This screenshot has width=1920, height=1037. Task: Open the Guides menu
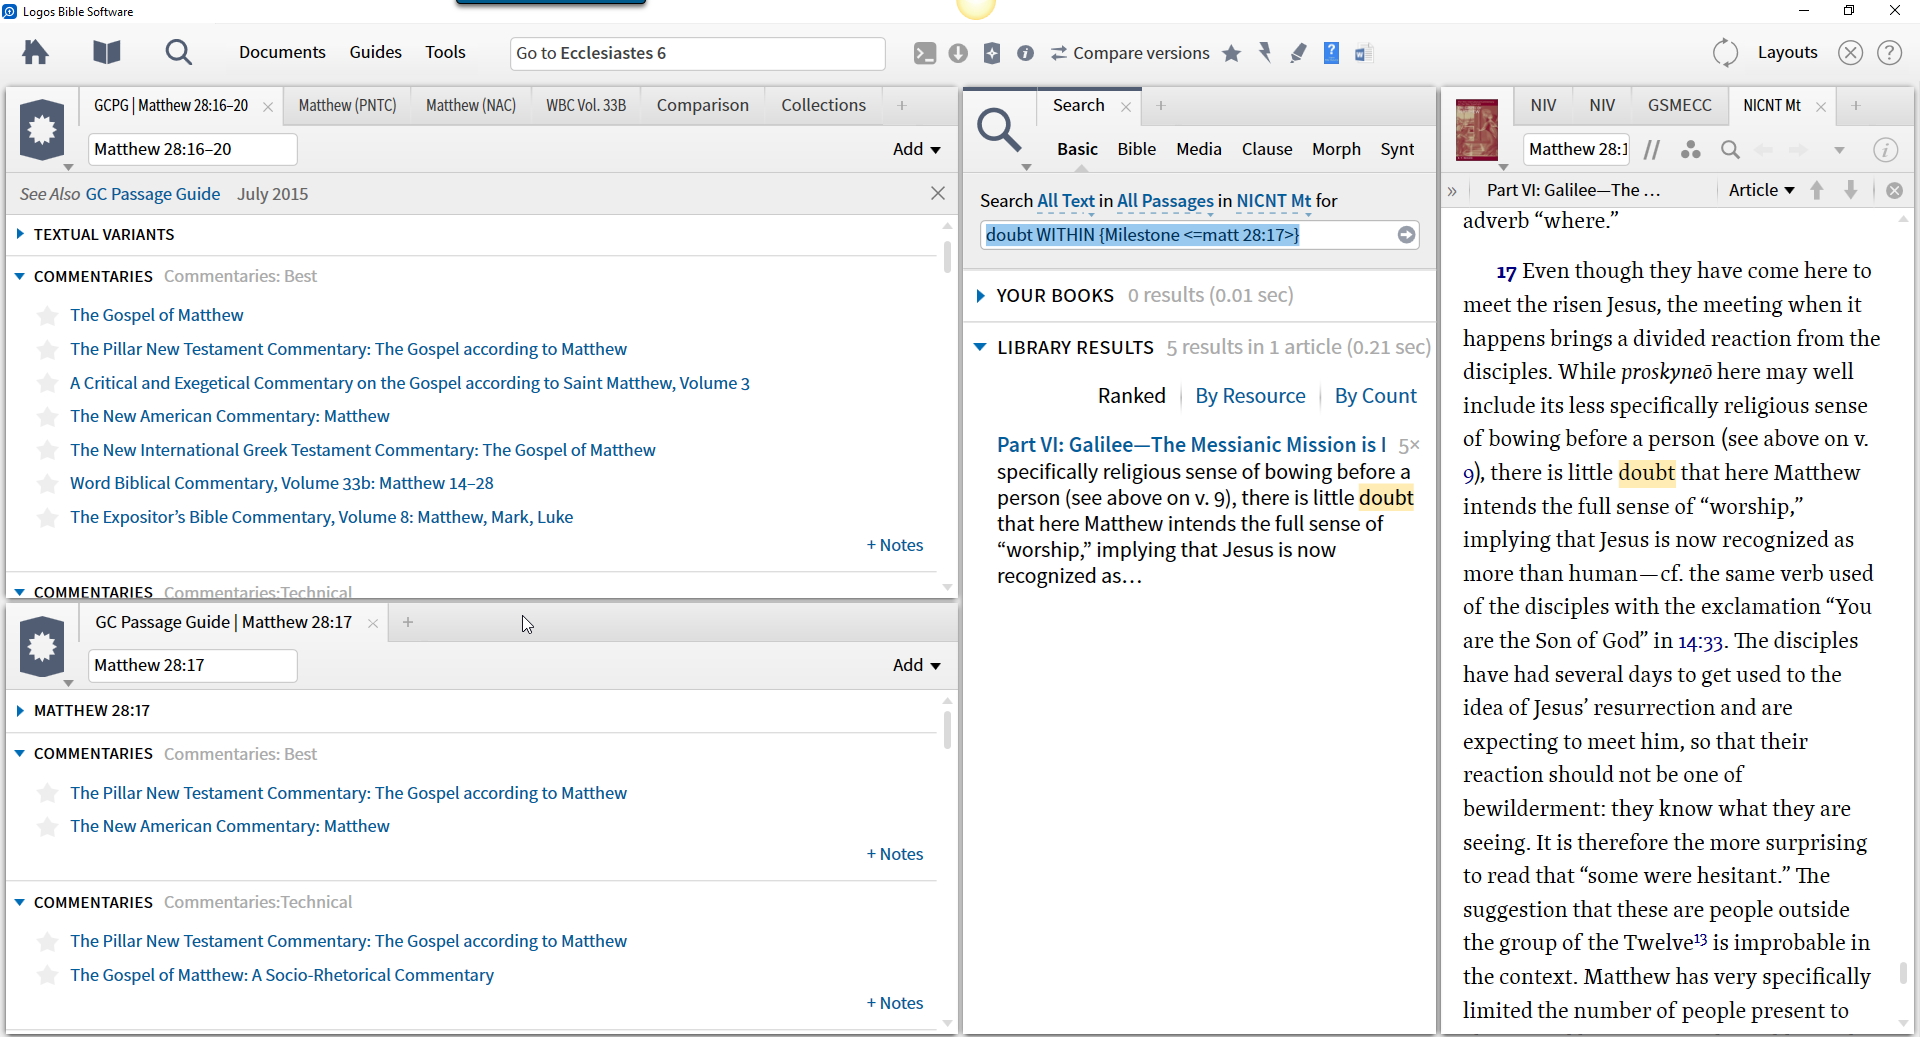[375, 52]
